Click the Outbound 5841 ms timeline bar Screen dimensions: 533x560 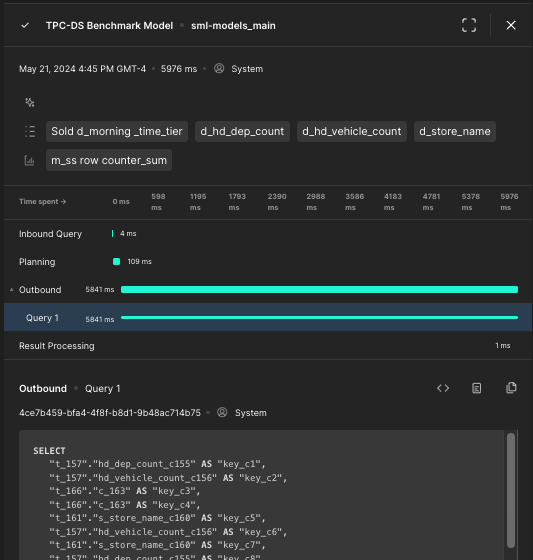pos(319,289)
